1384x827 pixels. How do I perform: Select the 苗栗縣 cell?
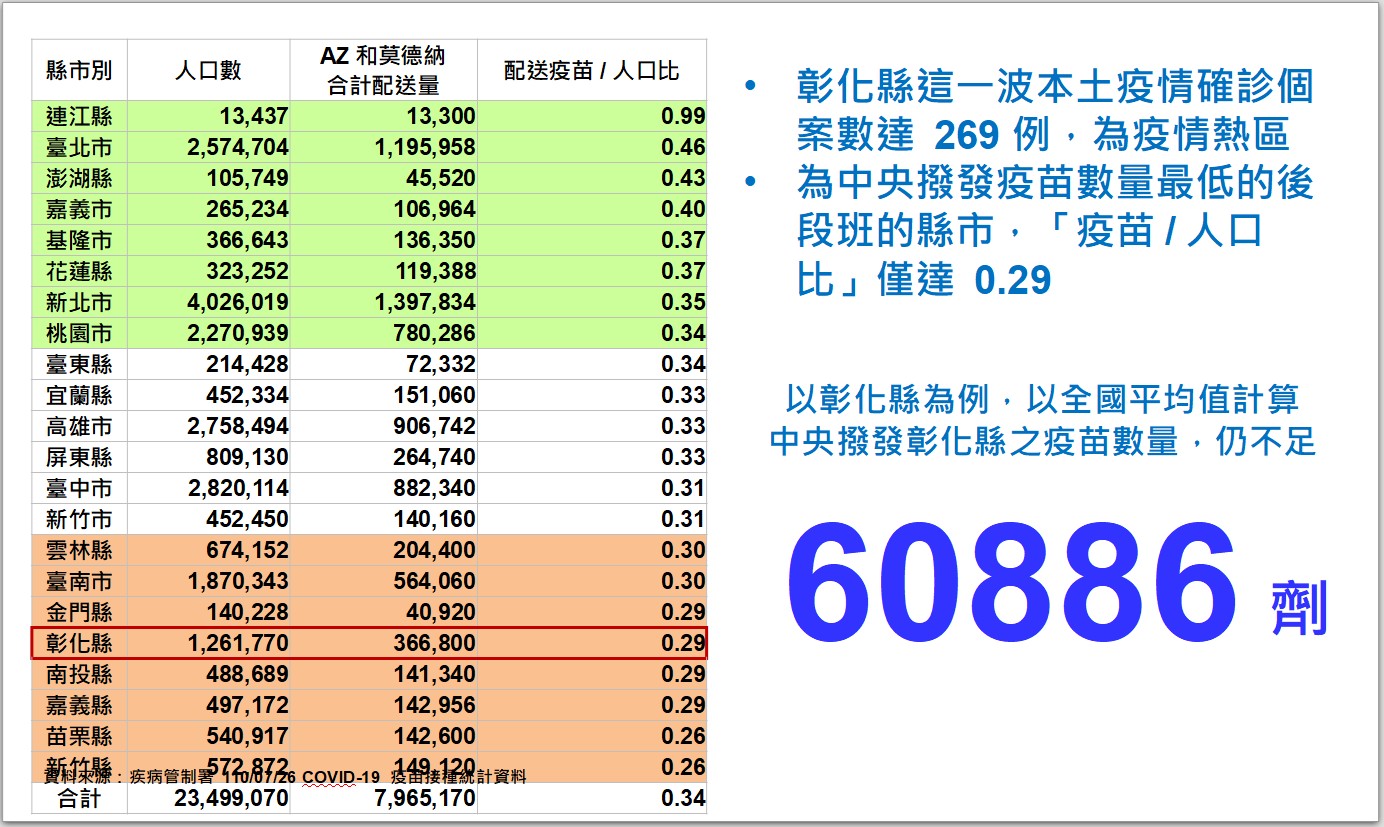coord(79,736)
